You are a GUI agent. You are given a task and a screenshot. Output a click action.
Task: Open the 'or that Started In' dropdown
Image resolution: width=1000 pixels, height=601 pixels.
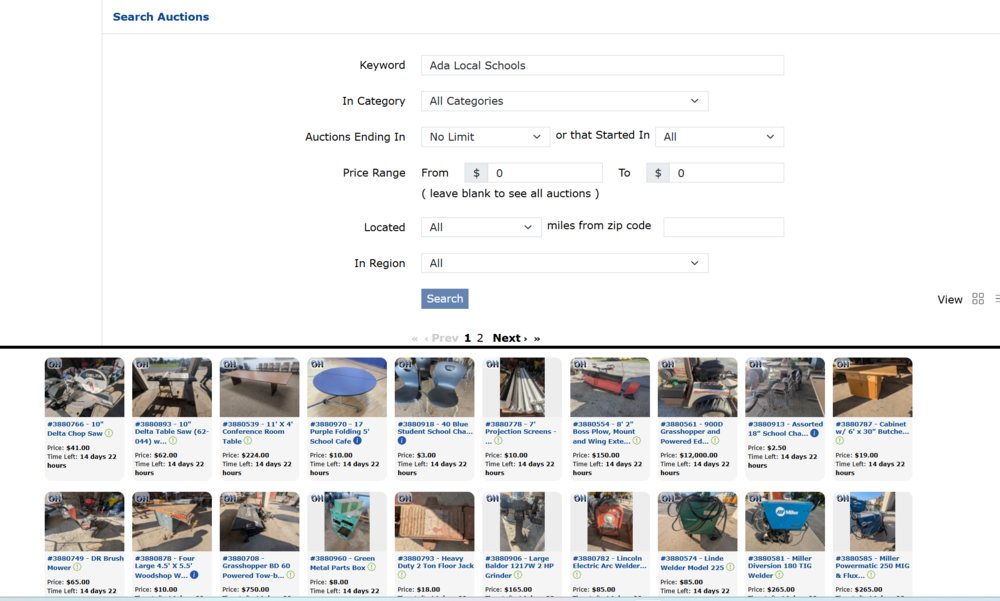[x=721, y=136]
